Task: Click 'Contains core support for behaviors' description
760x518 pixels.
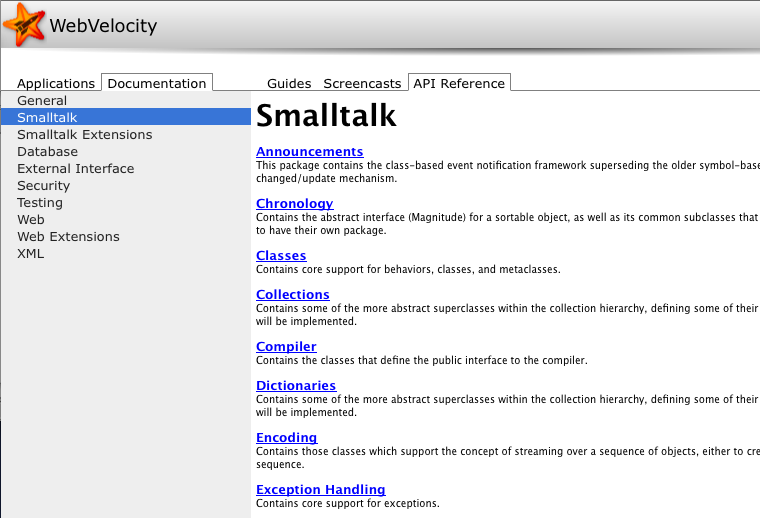Action: [x=408, y=269]
